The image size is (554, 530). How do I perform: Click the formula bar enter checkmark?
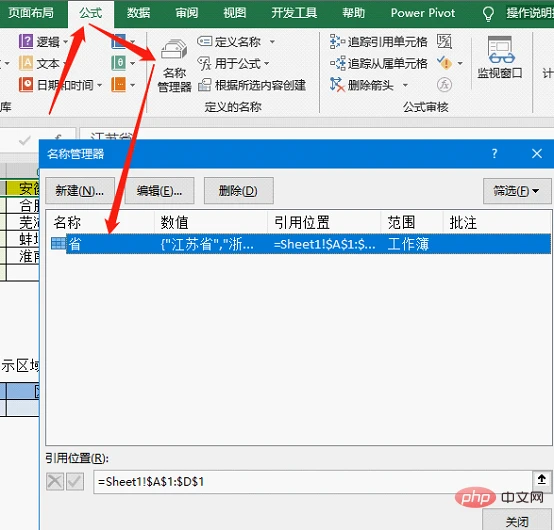[x=24, y=141]
